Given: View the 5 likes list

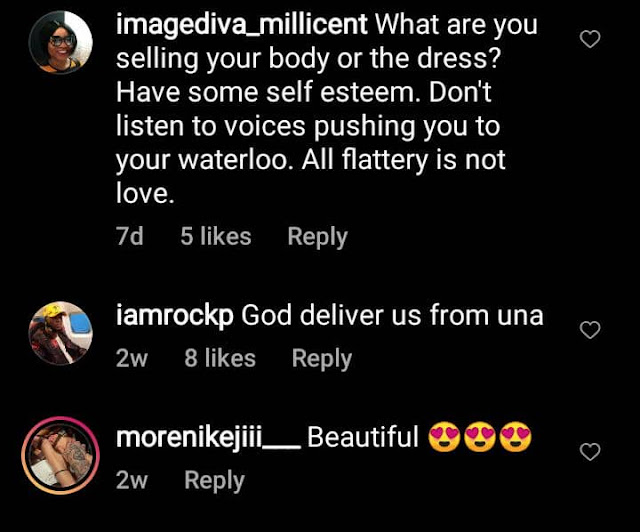Looking at the screenshot, I should (x=216, y=236).
